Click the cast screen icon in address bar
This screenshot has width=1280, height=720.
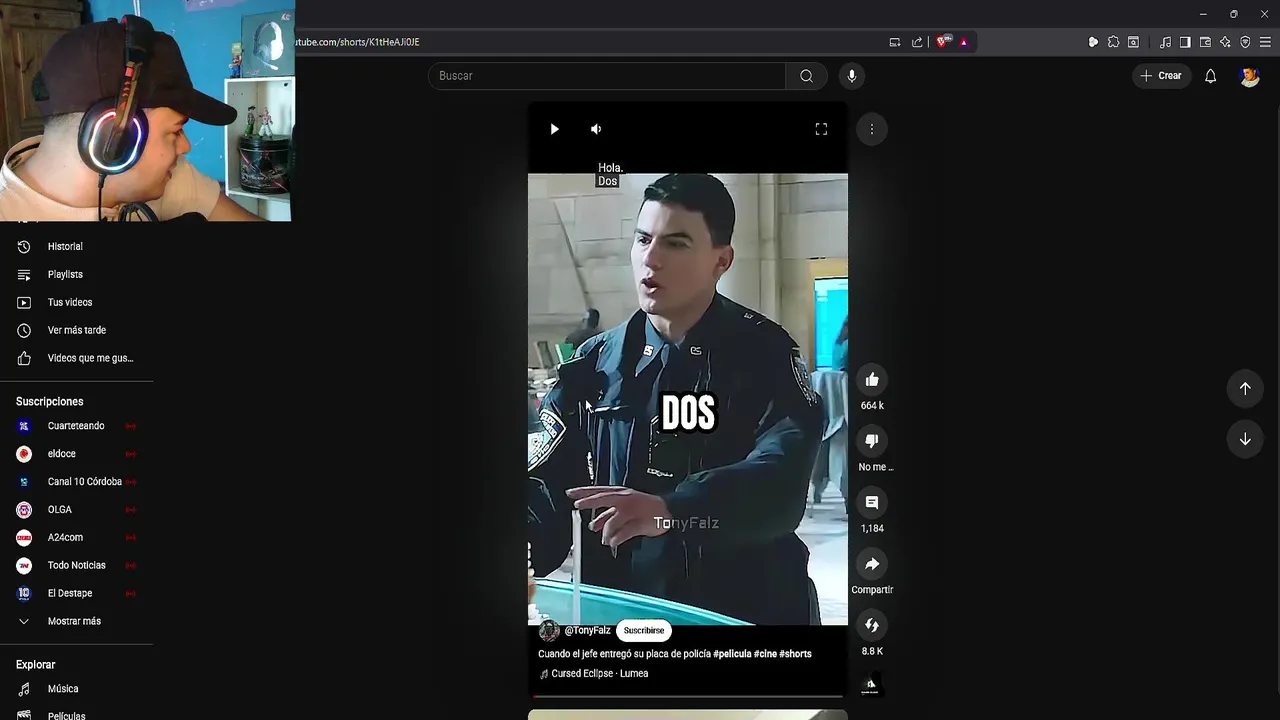[895, 42]
